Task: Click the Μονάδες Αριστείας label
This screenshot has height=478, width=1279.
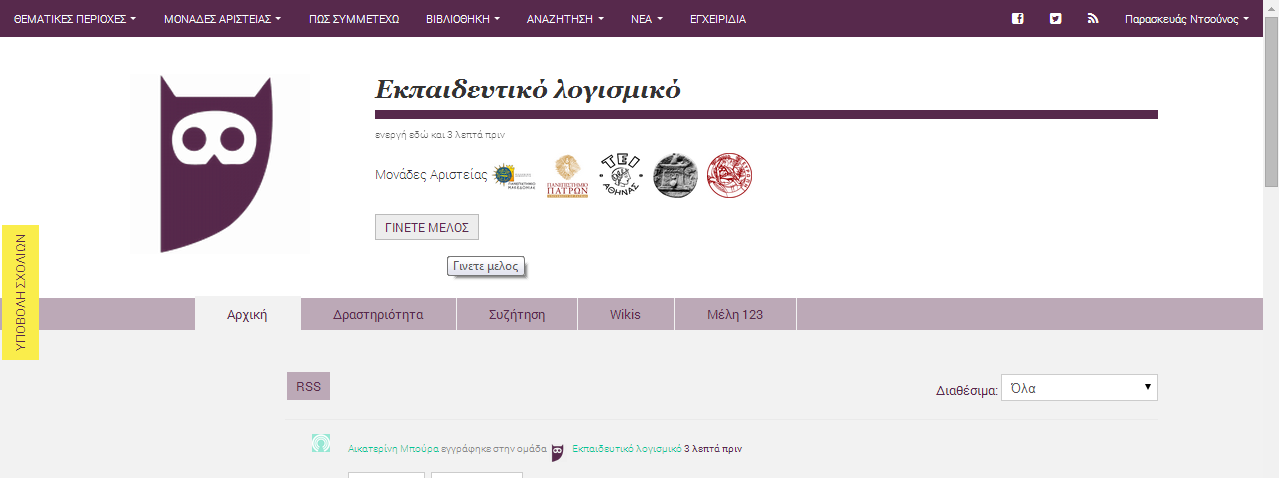Action: pyautogui.click(x=431, y=175)
